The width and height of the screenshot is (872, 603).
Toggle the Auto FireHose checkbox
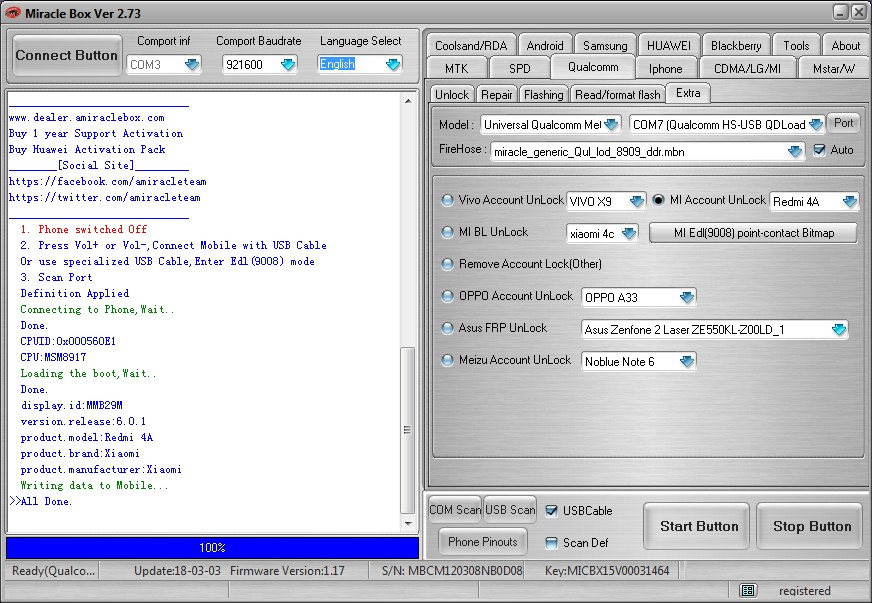(819, 150)
